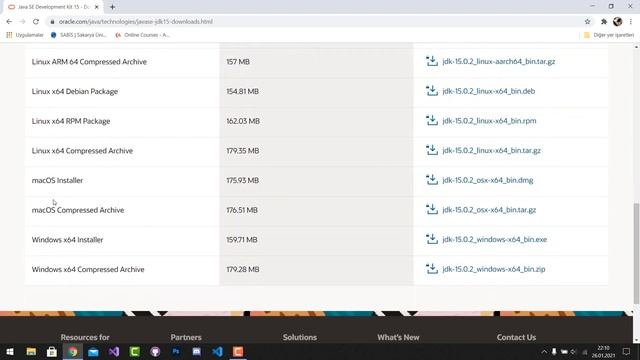Open Windows notification center

point(627,351)
